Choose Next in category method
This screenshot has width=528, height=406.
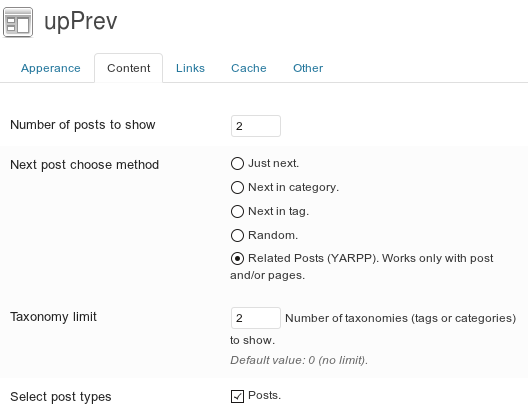coord(237,188)
